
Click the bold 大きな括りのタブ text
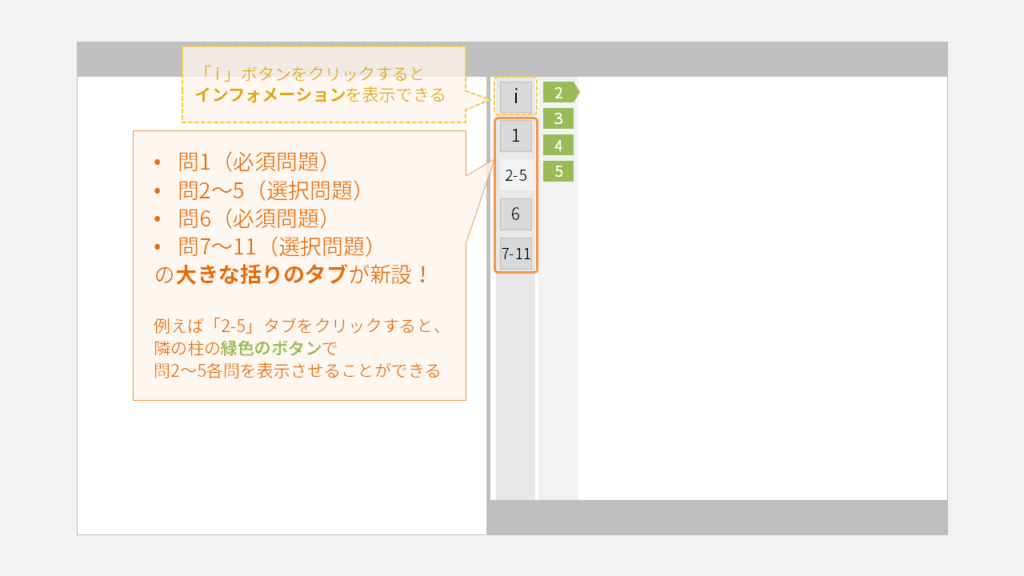click(x=261, y=275)
